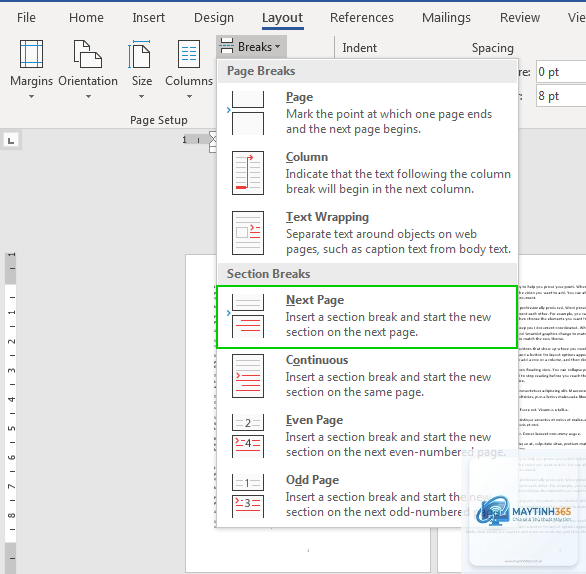Click the vertical ruler on the left

[10, 413]
